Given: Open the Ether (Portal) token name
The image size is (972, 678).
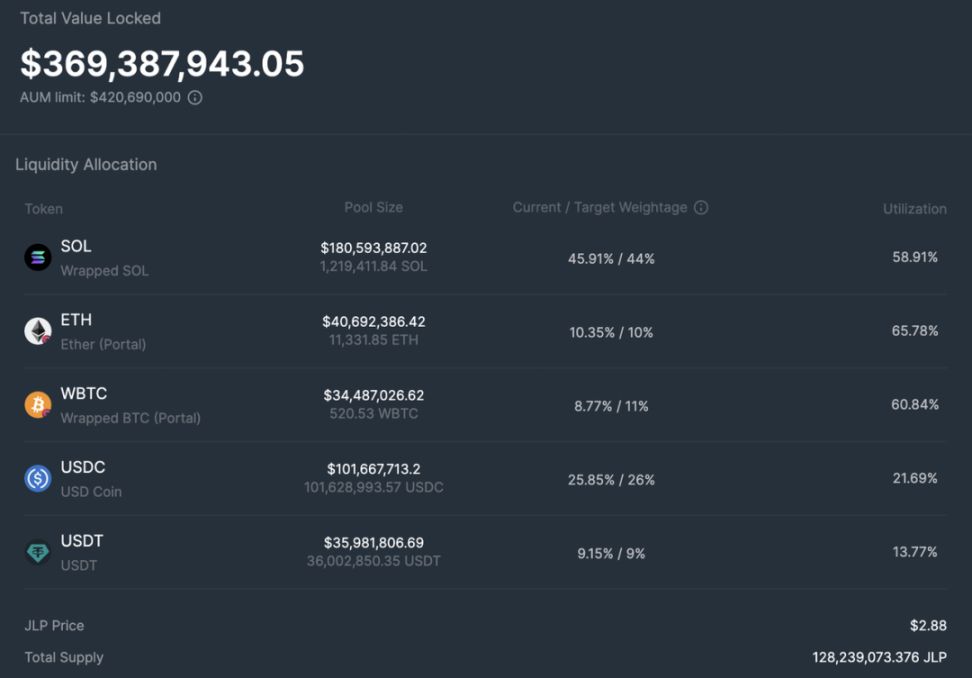Looking at the screenshot, I should point(103,344).
